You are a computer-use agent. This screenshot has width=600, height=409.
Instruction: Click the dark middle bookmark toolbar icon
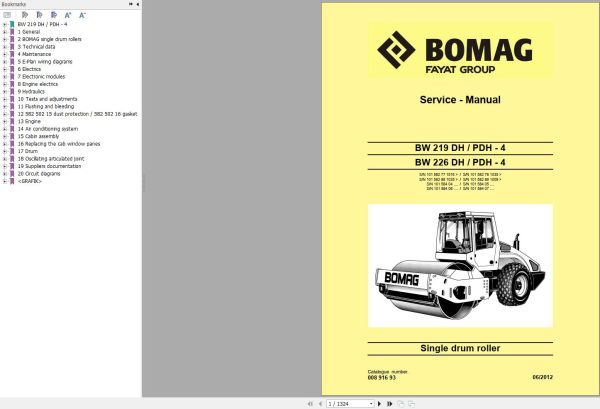[39, 15]
